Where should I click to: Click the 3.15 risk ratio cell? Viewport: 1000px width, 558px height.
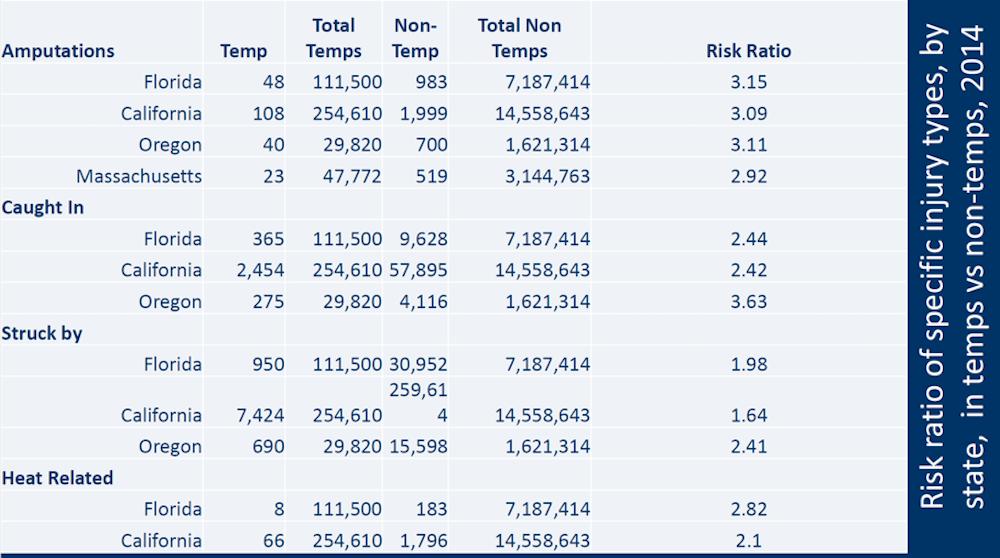point(748,82)
